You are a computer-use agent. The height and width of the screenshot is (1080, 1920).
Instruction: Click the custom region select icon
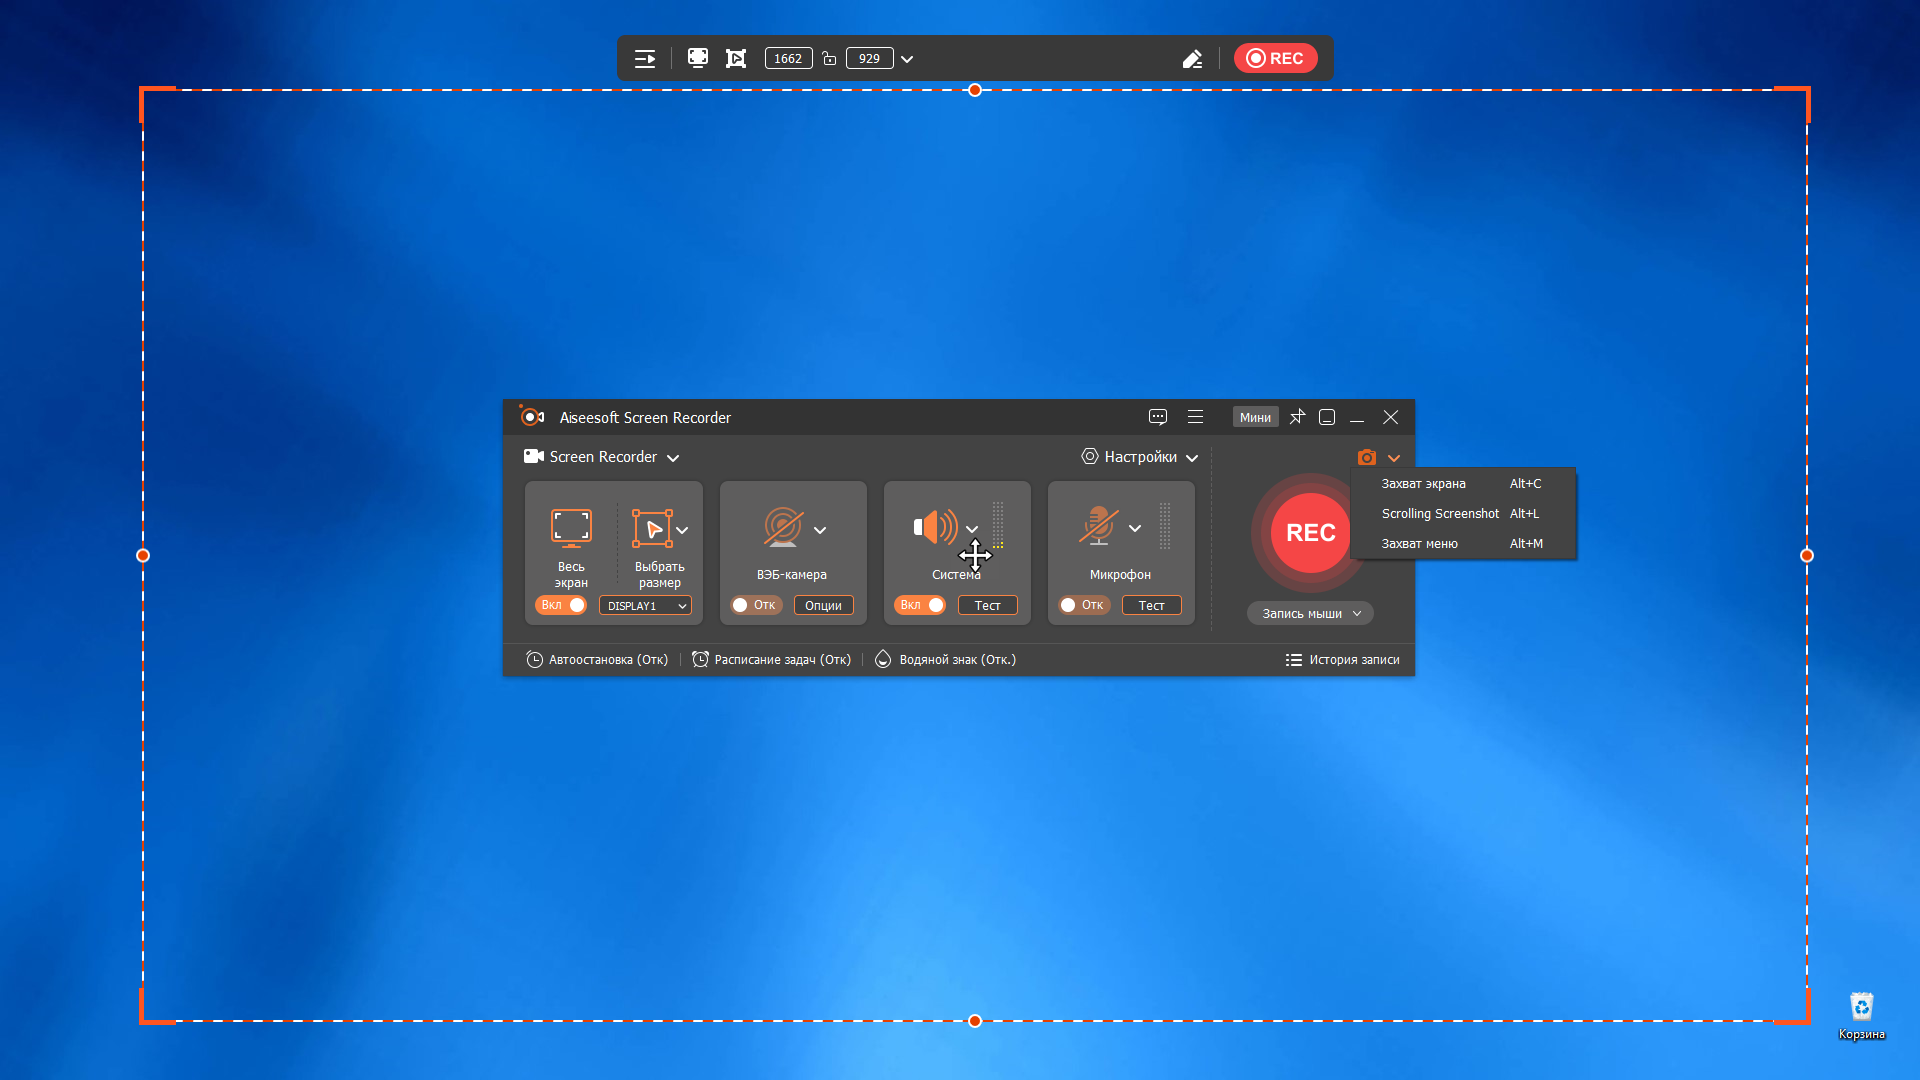click(652, 528)
